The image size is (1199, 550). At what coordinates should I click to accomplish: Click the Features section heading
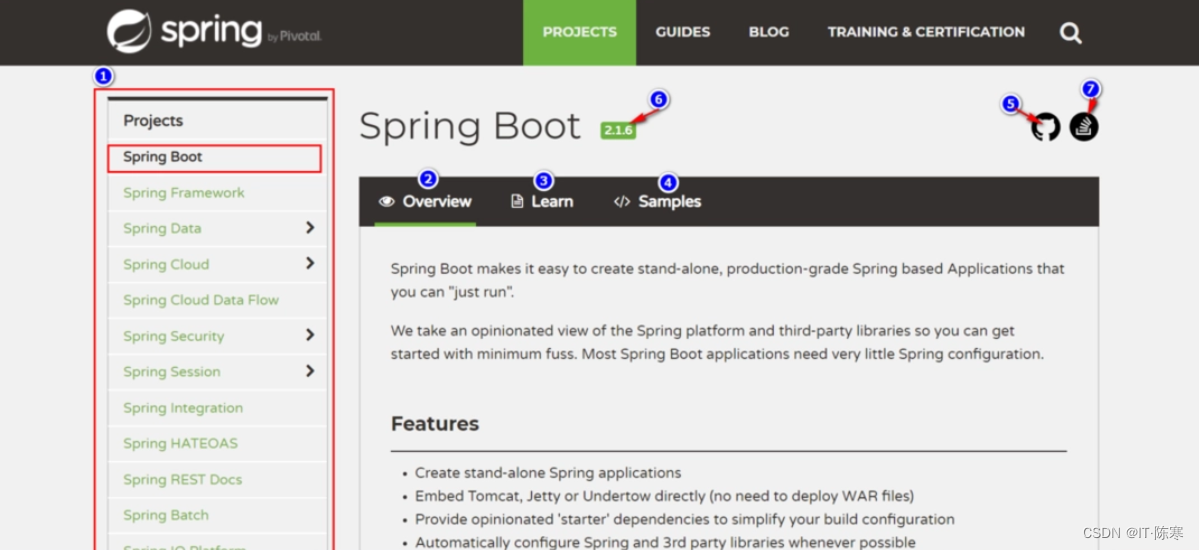pyautogui.click(x=435, y=424)
